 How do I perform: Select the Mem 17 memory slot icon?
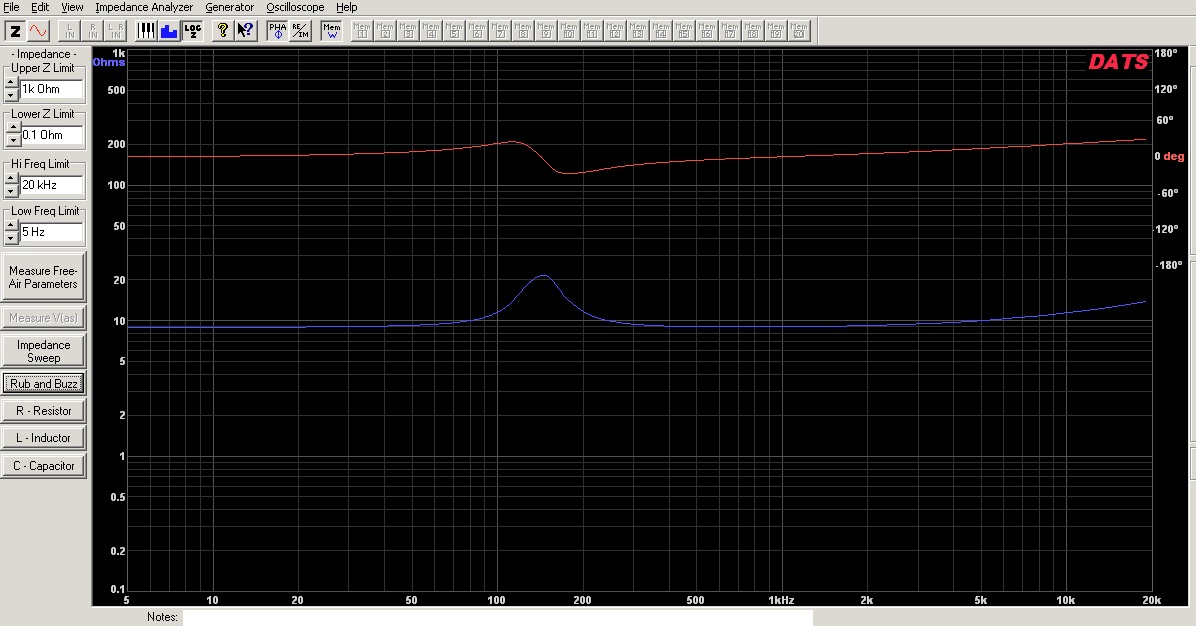[730, 31]
